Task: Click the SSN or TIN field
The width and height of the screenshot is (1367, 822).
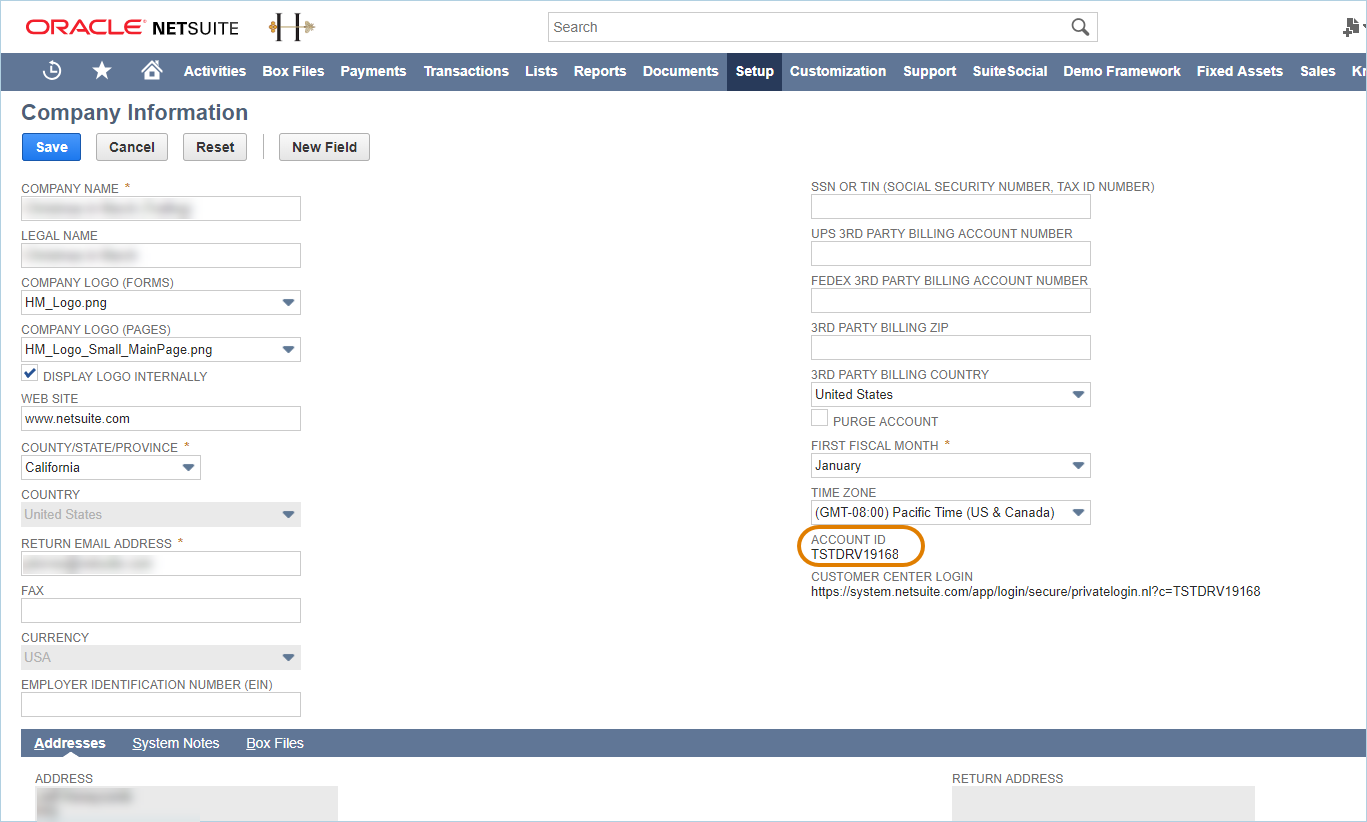Action: pos(951,206)
